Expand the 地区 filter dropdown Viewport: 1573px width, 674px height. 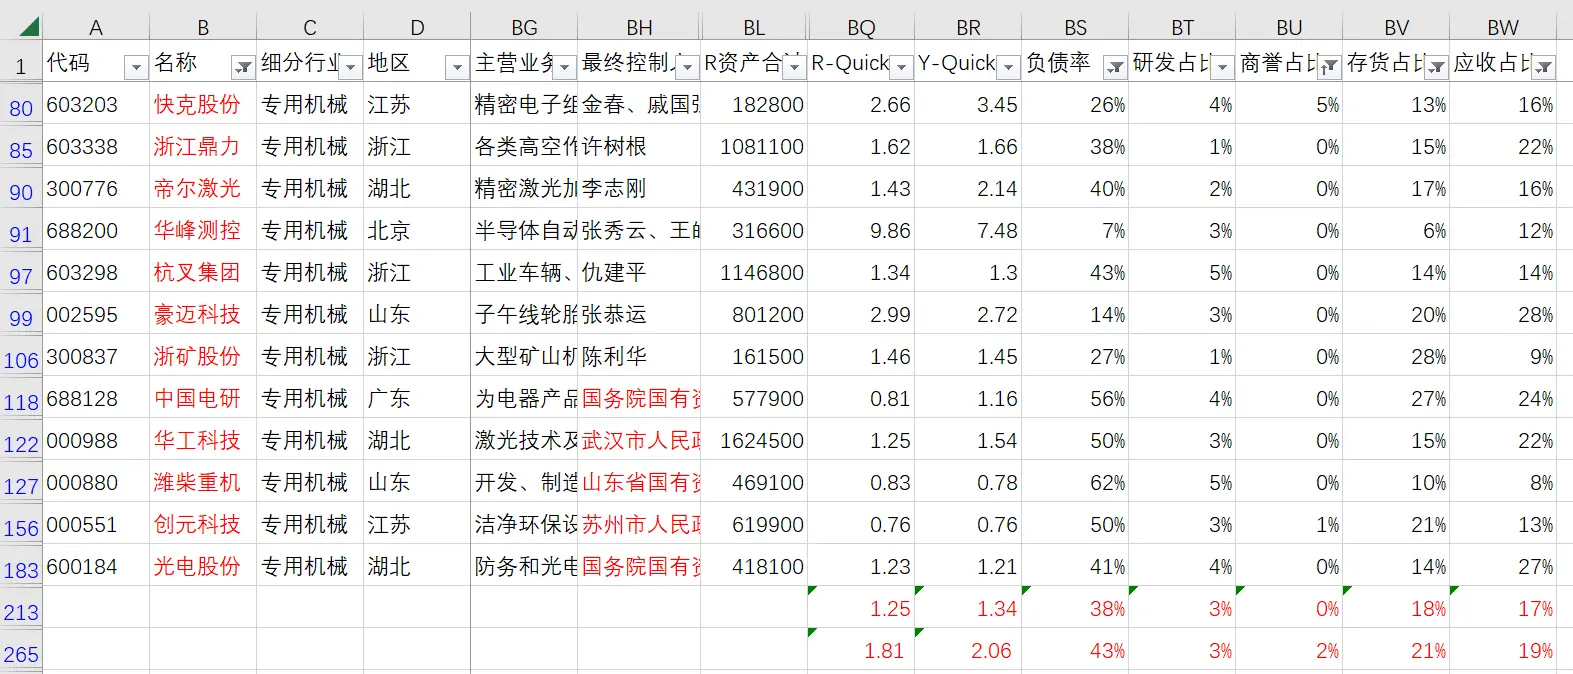pyautogui.click(x=457, y=67)
